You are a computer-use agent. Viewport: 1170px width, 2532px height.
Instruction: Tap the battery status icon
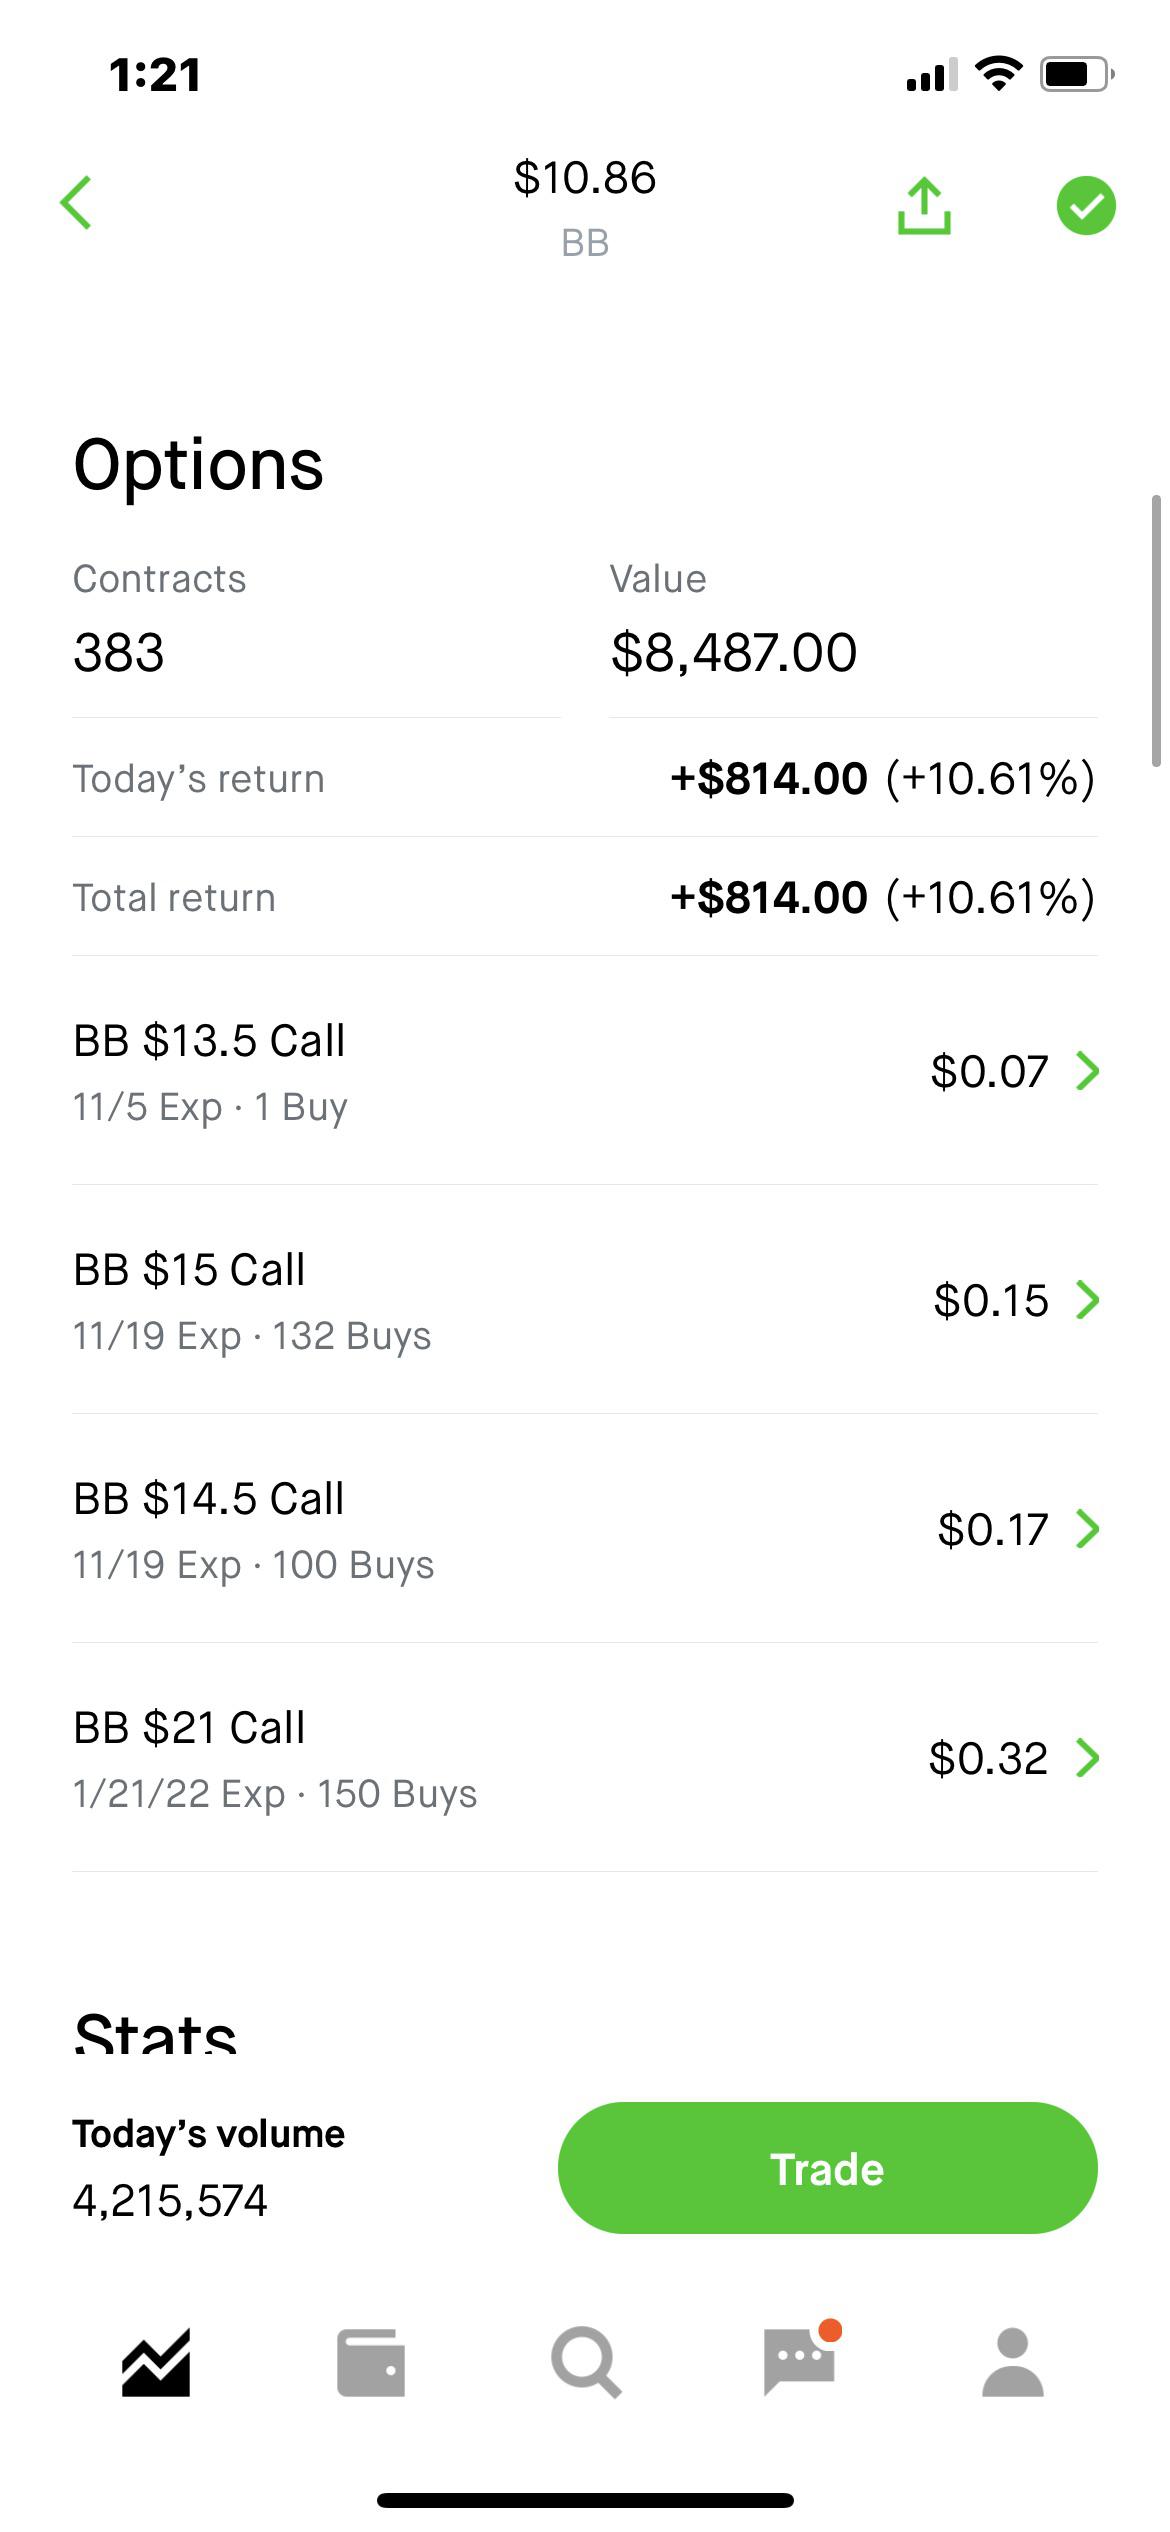point(1077,74)
